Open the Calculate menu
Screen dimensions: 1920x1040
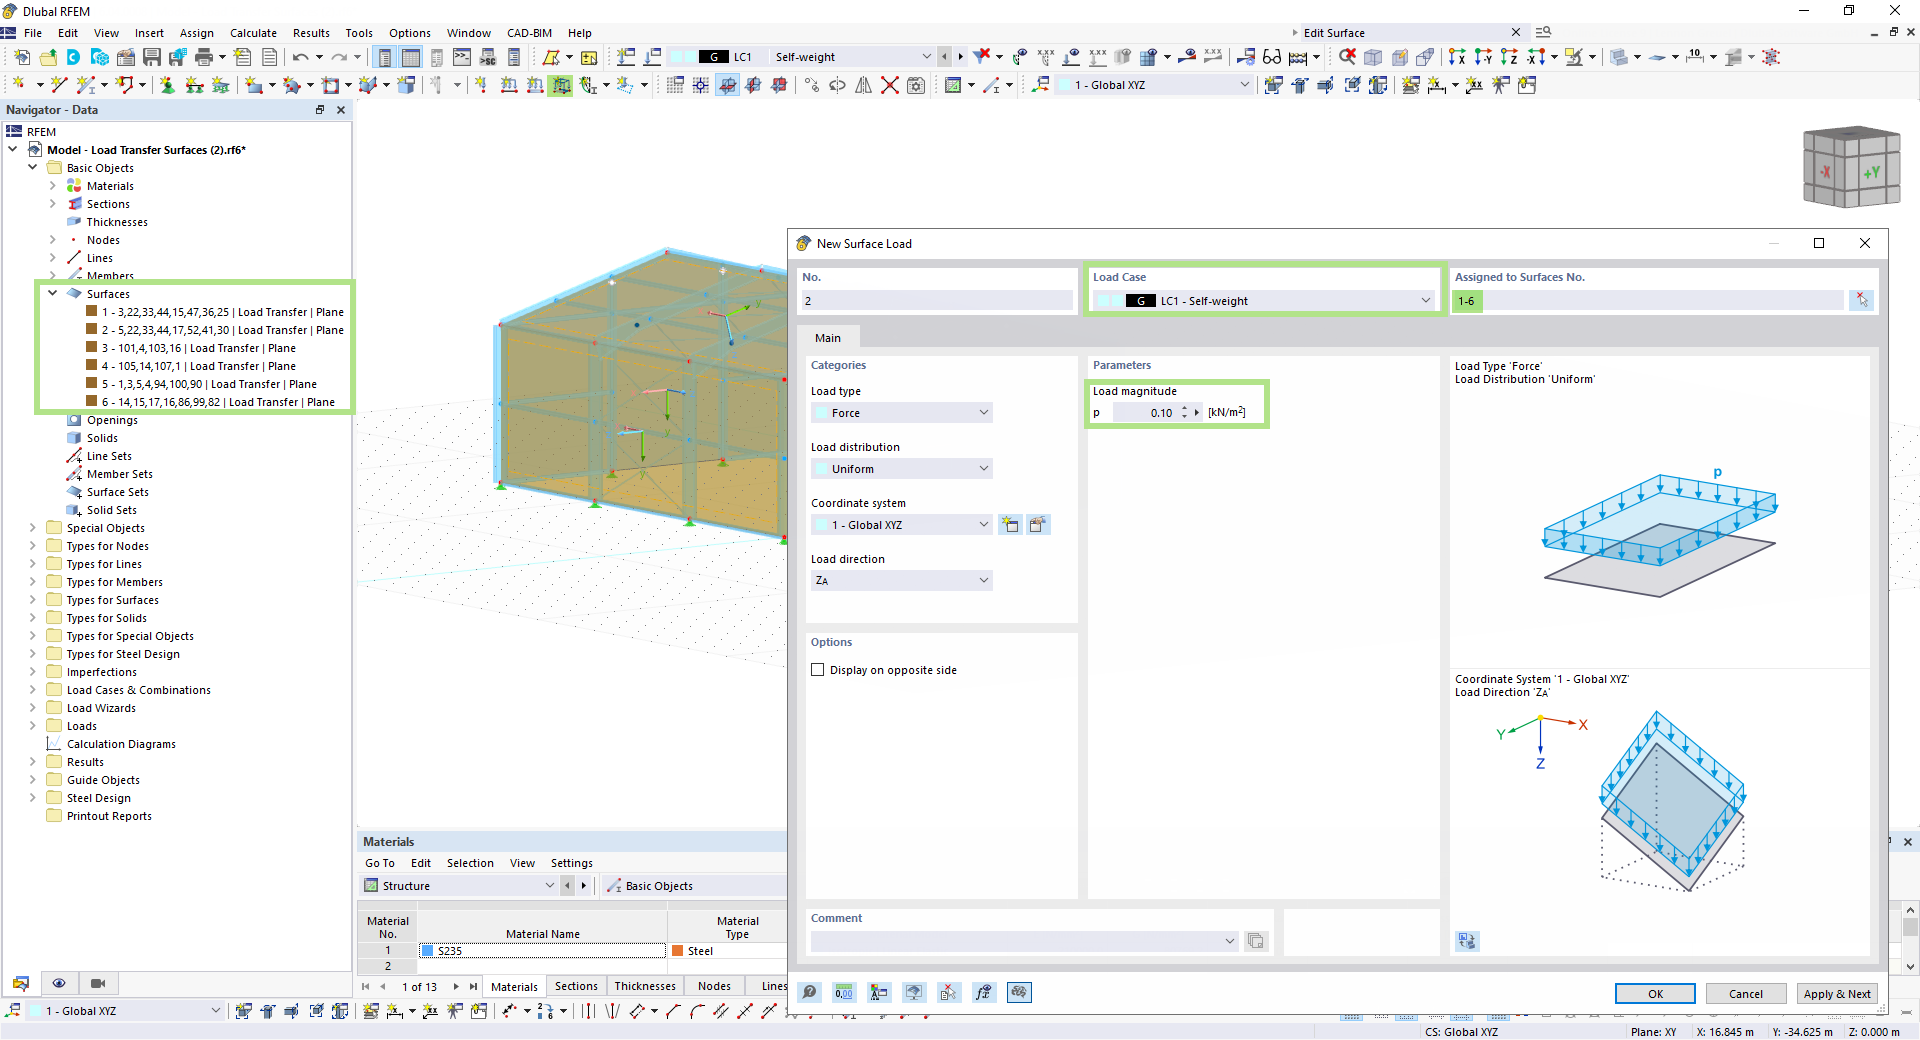pos(253,33)
